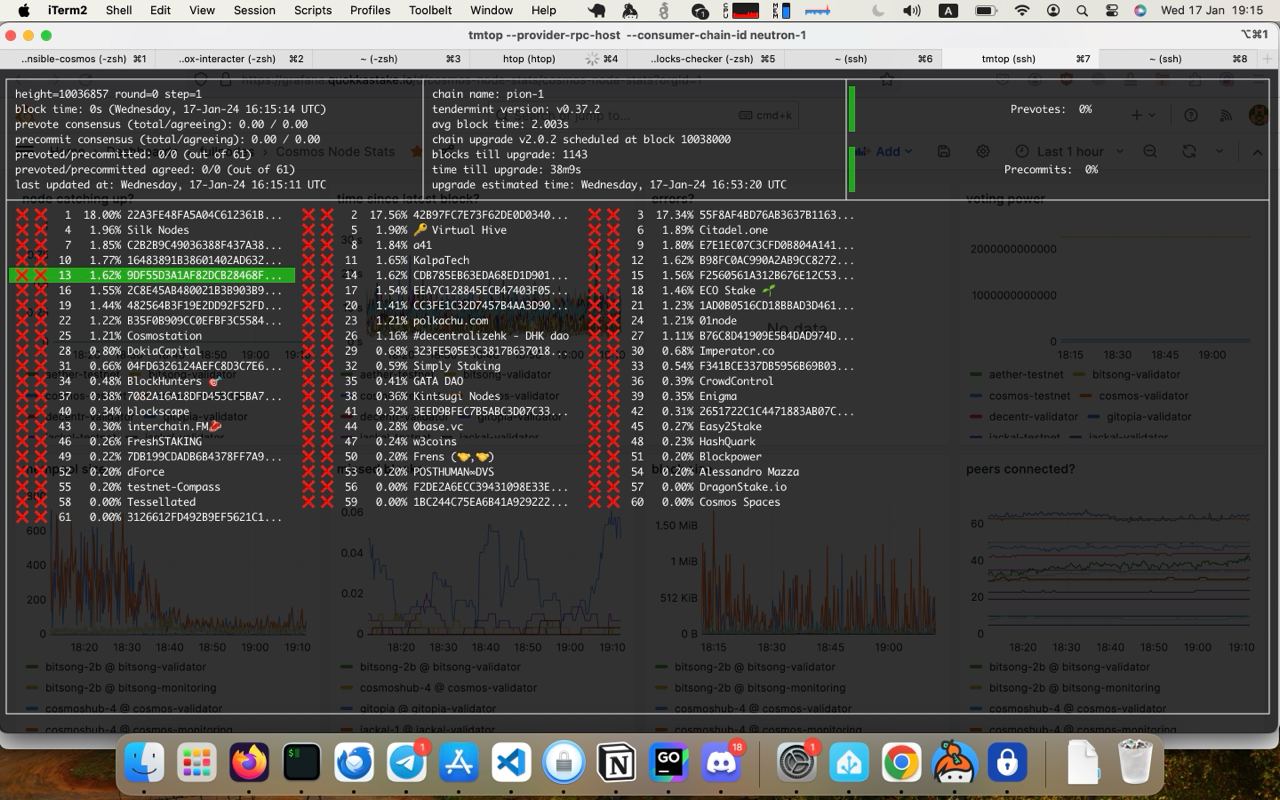Open Finder from the dock
This screenshot has height=800, width=1280.
point(145,763)
